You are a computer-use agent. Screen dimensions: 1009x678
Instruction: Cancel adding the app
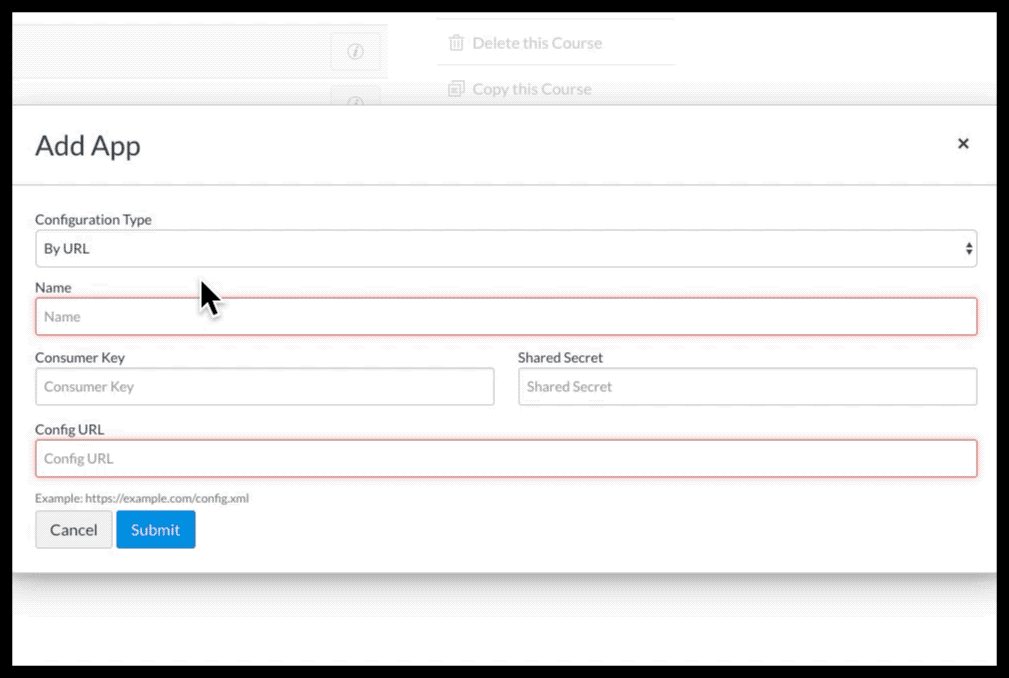(73, 529)
